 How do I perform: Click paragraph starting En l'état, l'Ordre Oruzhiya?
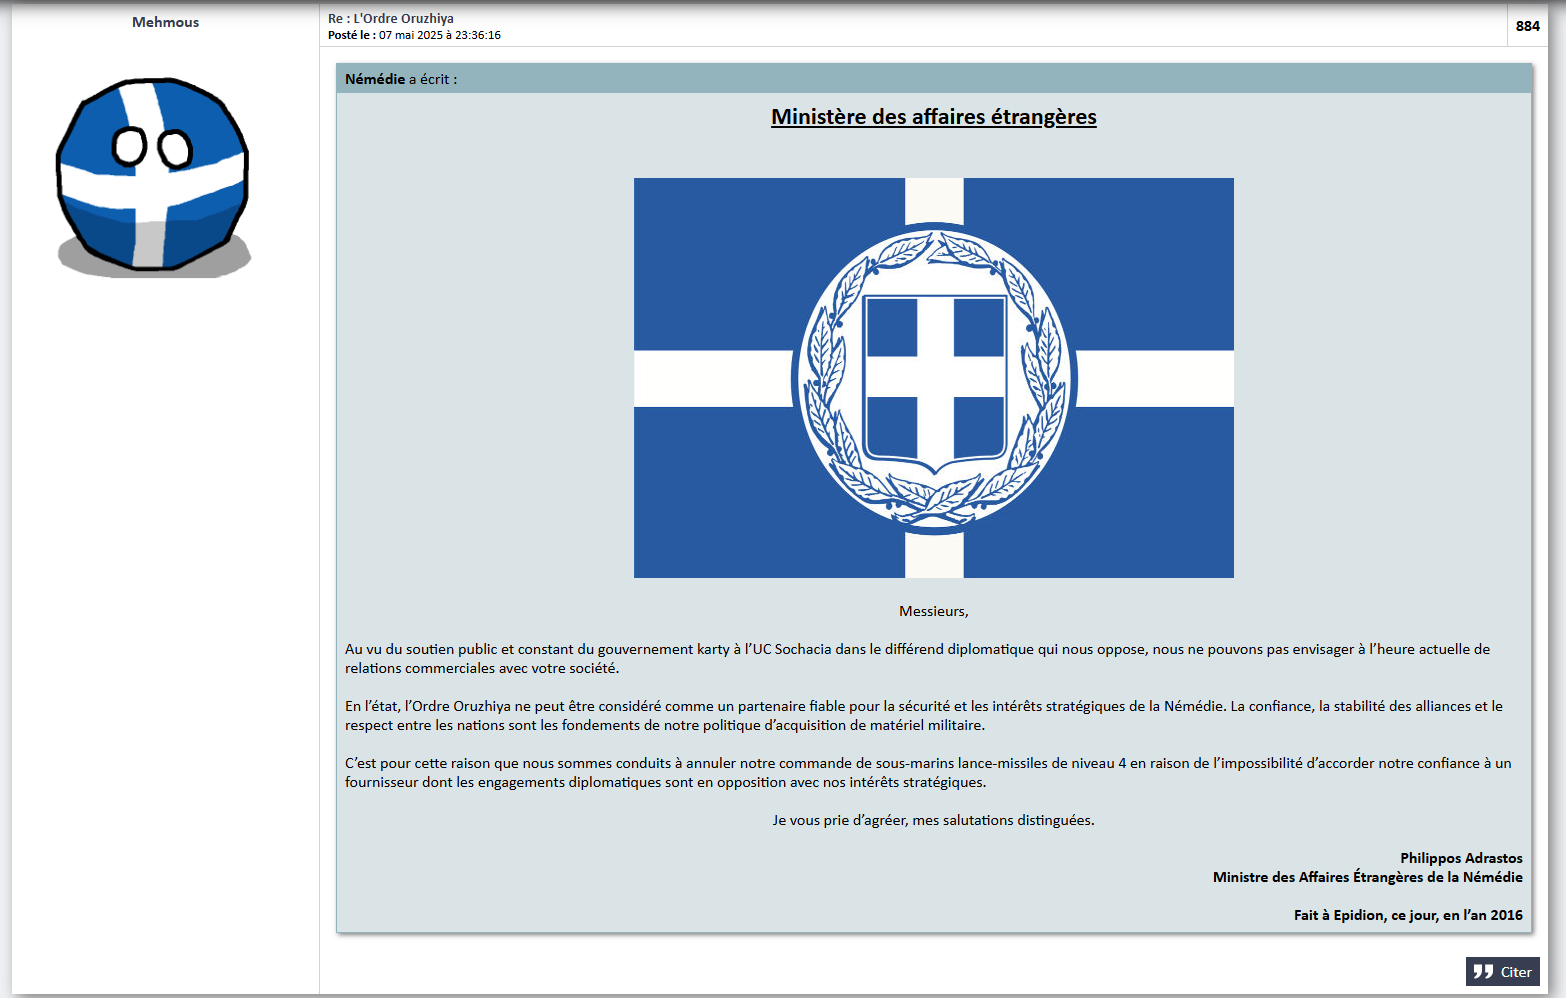924,716
